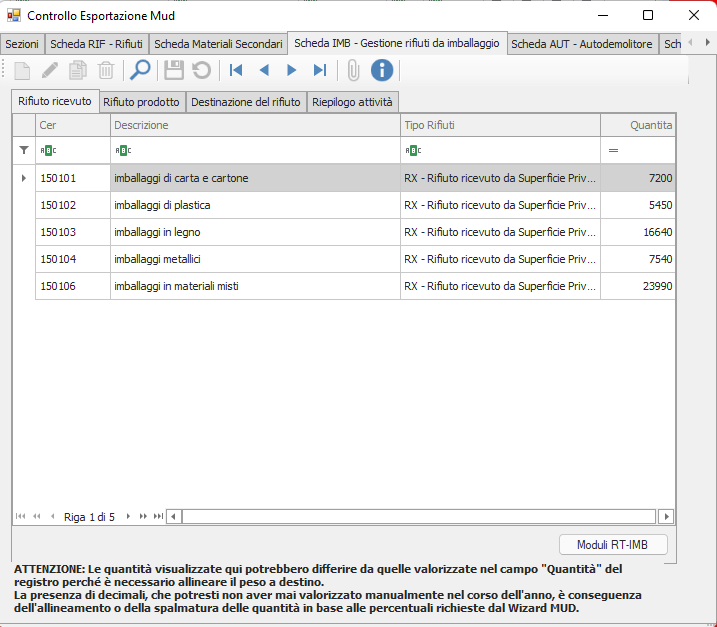
Task: Click the paperclip attachment icon
Action: click(353, 70)
